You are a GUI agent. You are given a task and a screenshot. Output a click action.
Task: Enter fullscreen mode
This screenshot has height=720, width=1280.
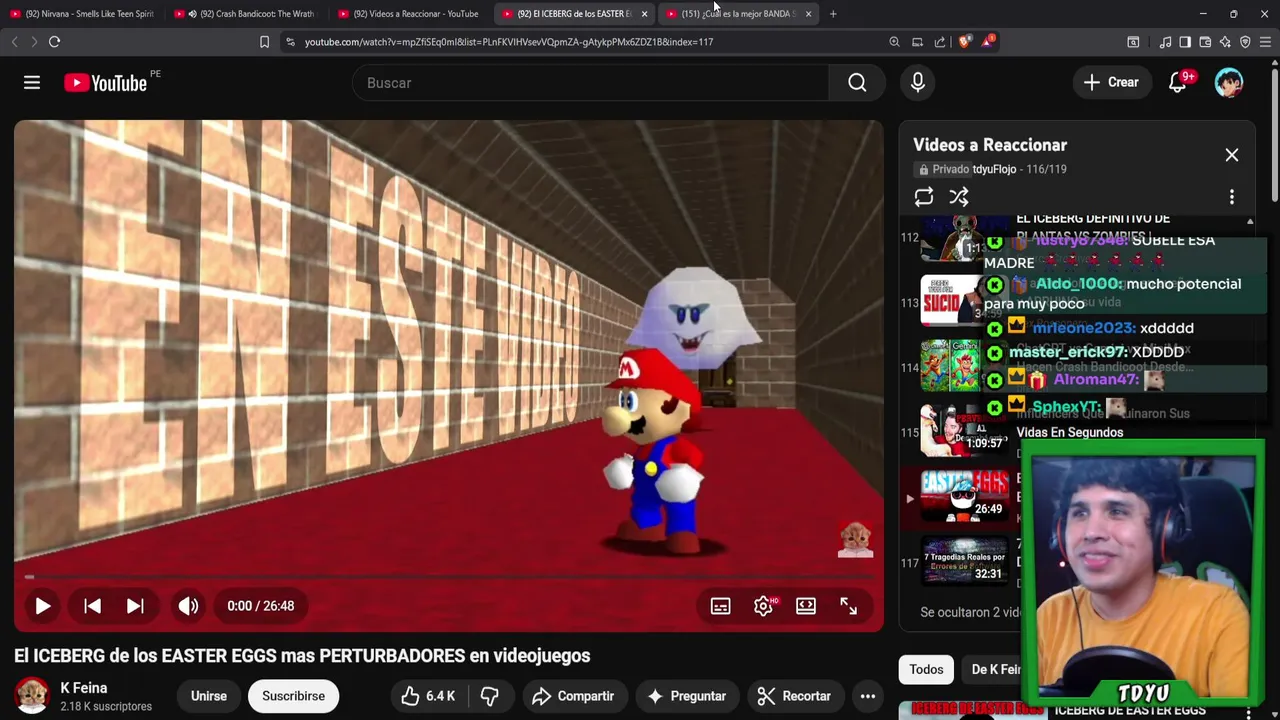click(848, 606)
